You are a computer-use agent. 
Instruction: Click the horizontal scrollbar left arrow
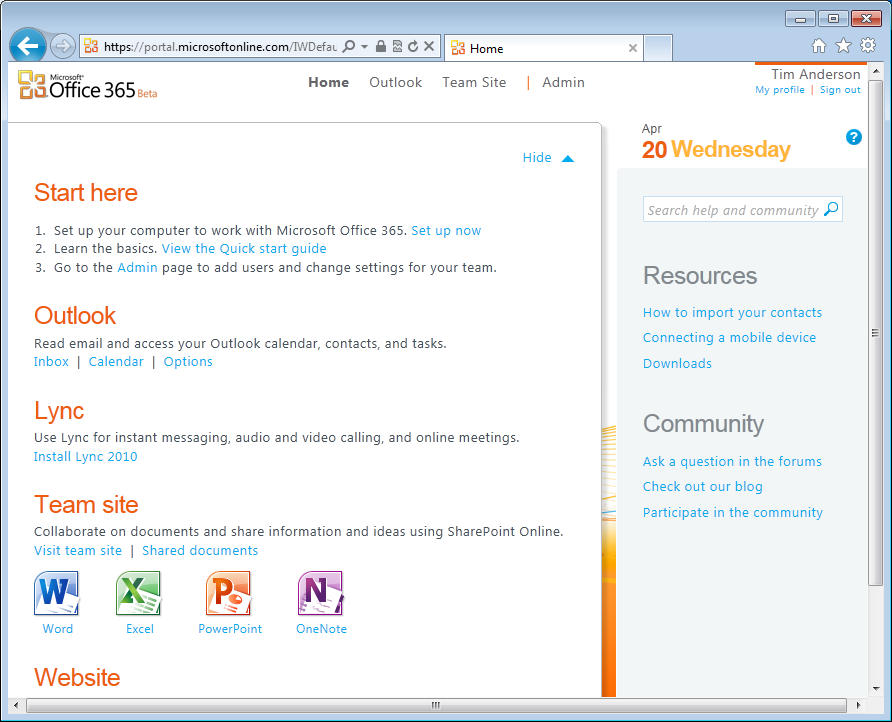click(16, 706)
